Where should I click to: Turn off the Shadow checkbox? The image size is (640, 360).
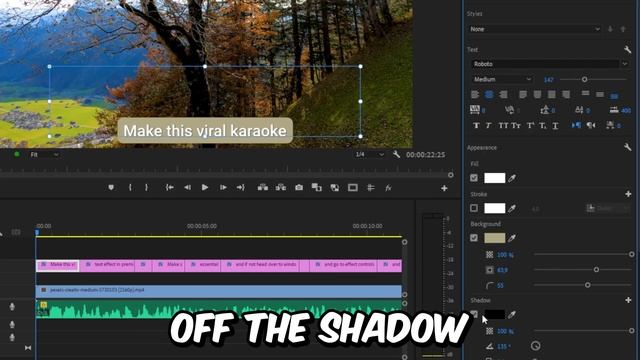(474, 314)
